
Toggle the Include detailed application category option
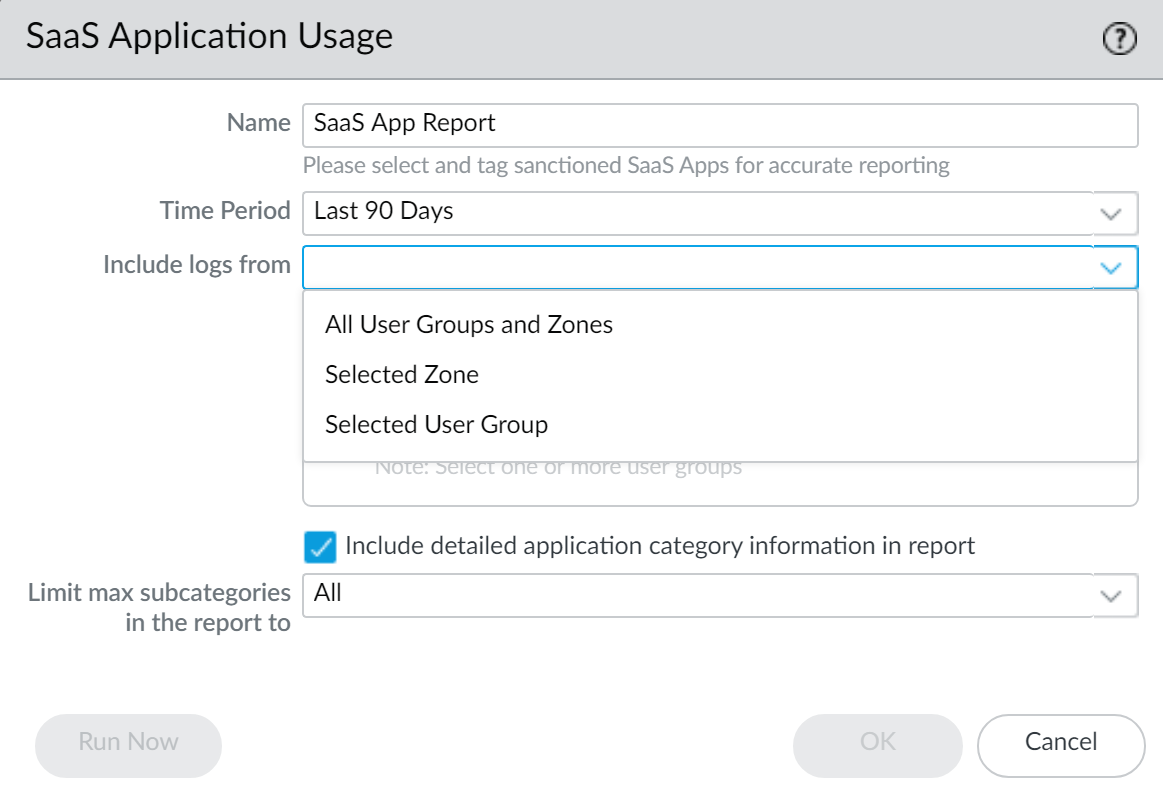tap(322, 546)
